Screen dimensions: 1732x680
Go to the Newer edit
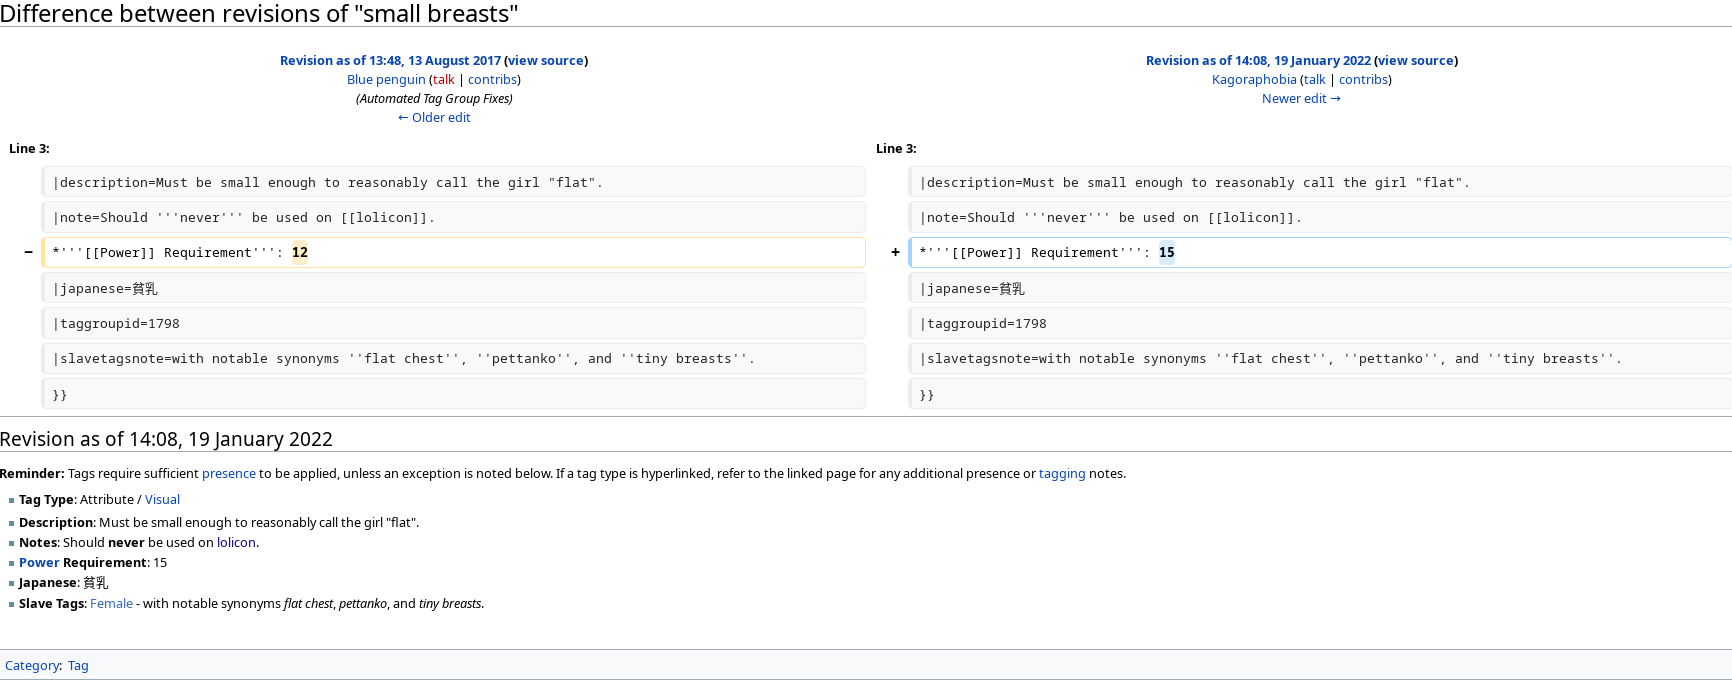pyautogui.click(x=1301, y=99)
